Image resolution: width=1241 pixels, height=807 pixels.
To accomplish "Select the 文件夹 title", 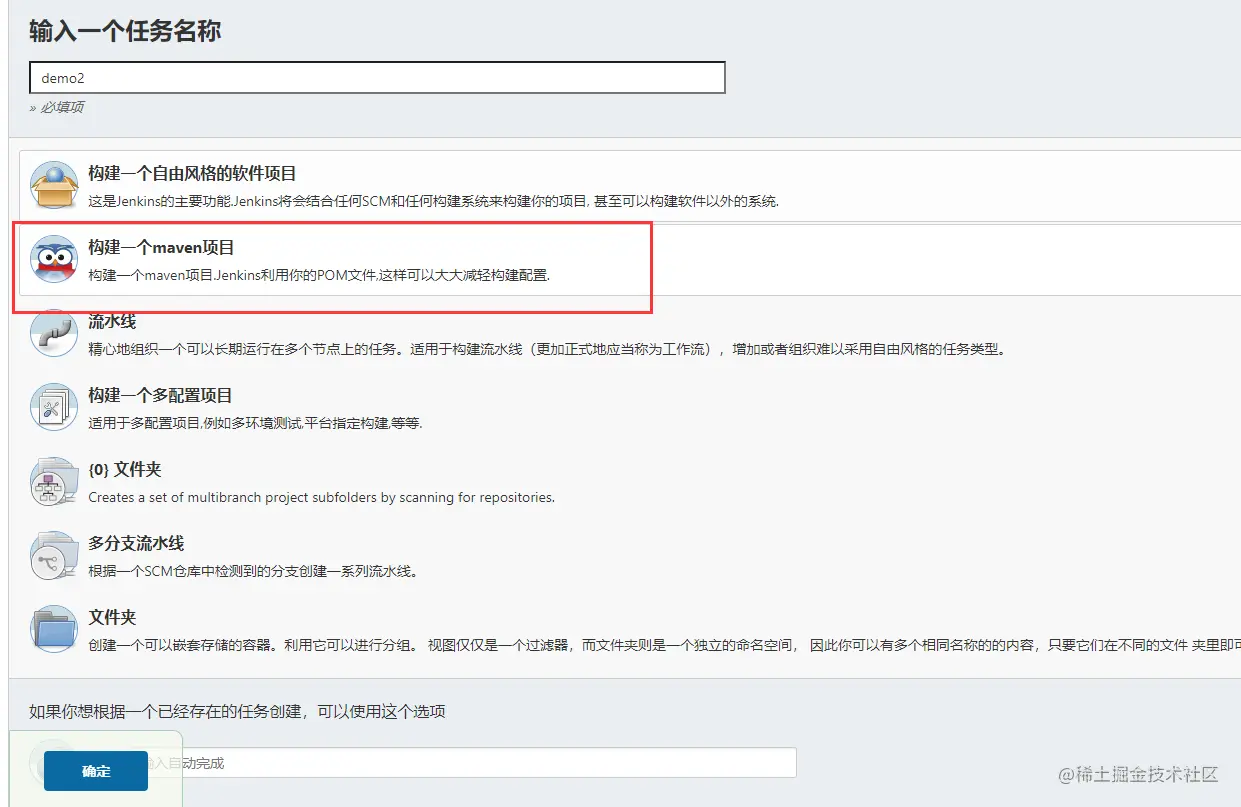I will tap(112, 618).
